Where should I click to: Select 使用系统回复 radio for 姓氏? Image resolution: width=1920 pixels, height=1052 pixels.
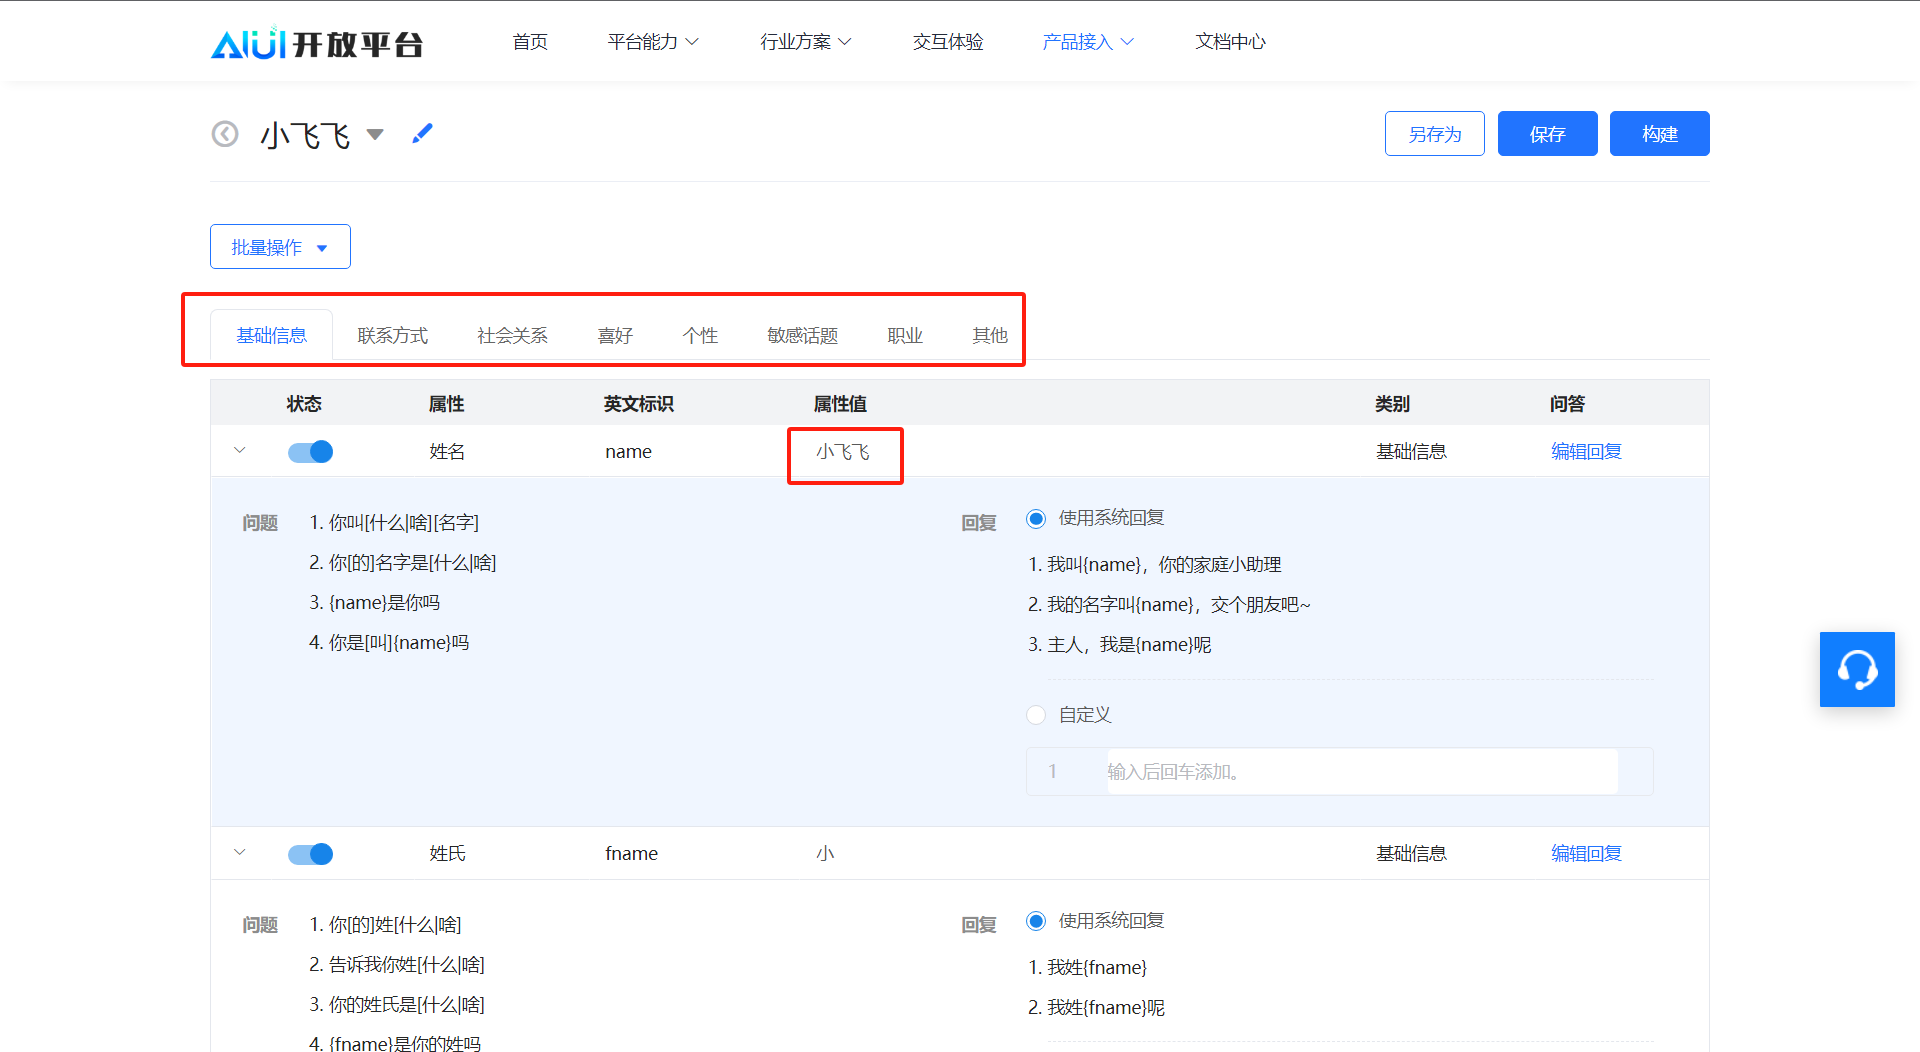coord(1036,921)
